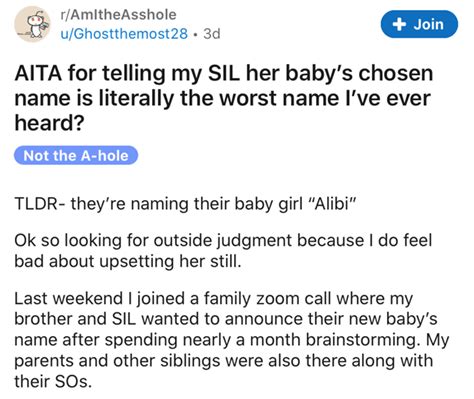Open the AITA post title
Screen dimensions: 474x399
pyautogui.click(x=223, y=98)
